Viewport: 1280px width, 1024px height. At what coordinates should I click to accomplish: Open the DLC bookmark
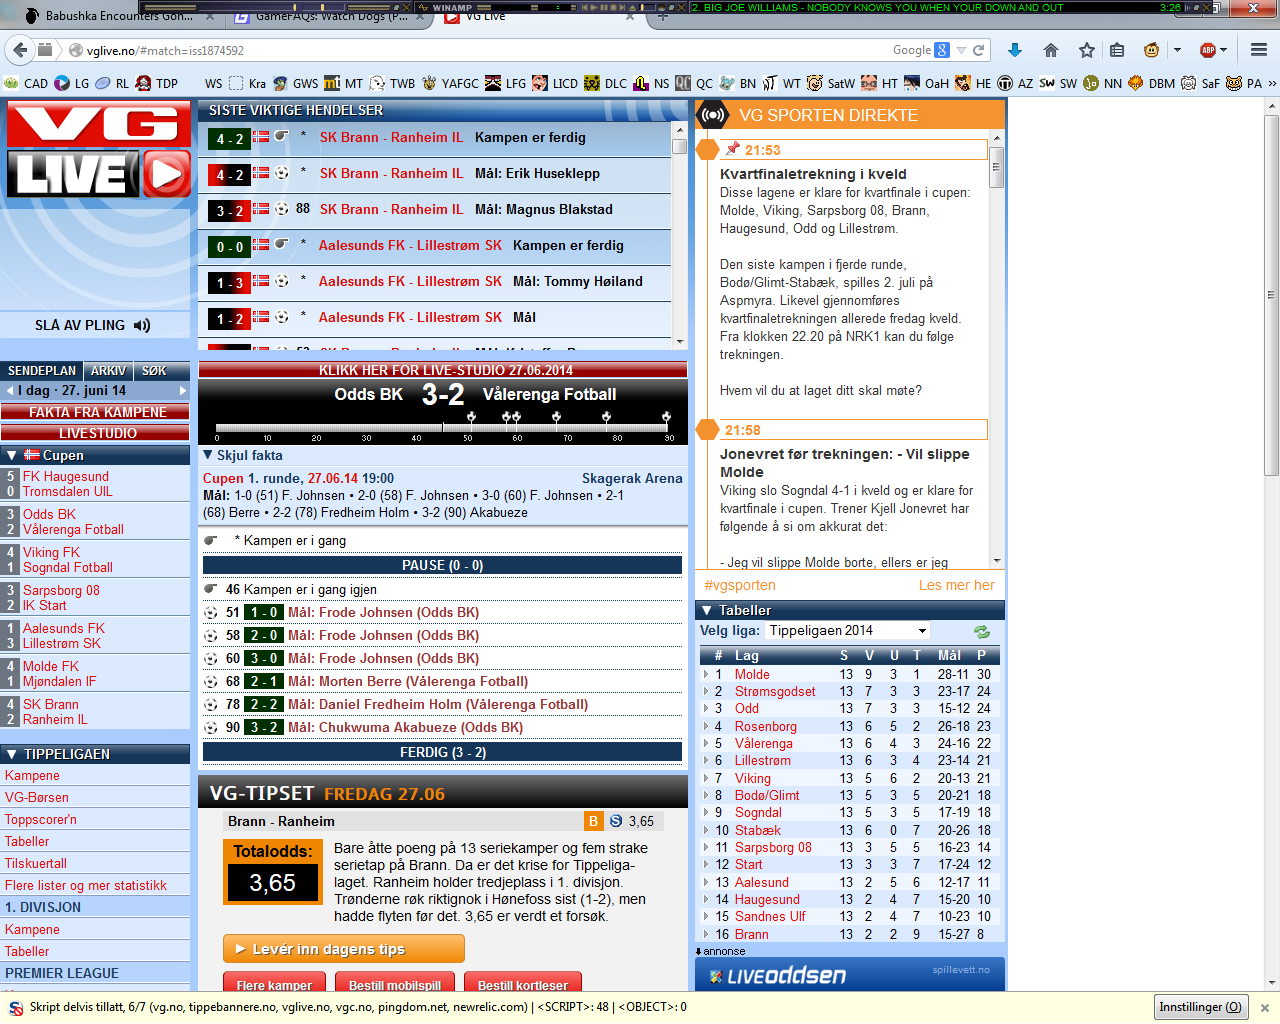click(x=606, y=83)
